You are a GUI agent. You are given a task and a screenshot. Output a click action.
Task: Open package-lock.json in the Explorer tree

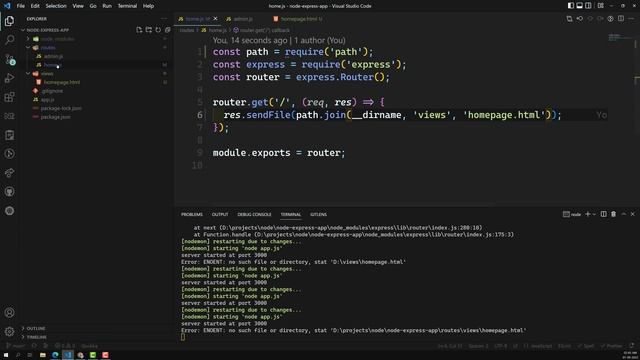(61, 108)
